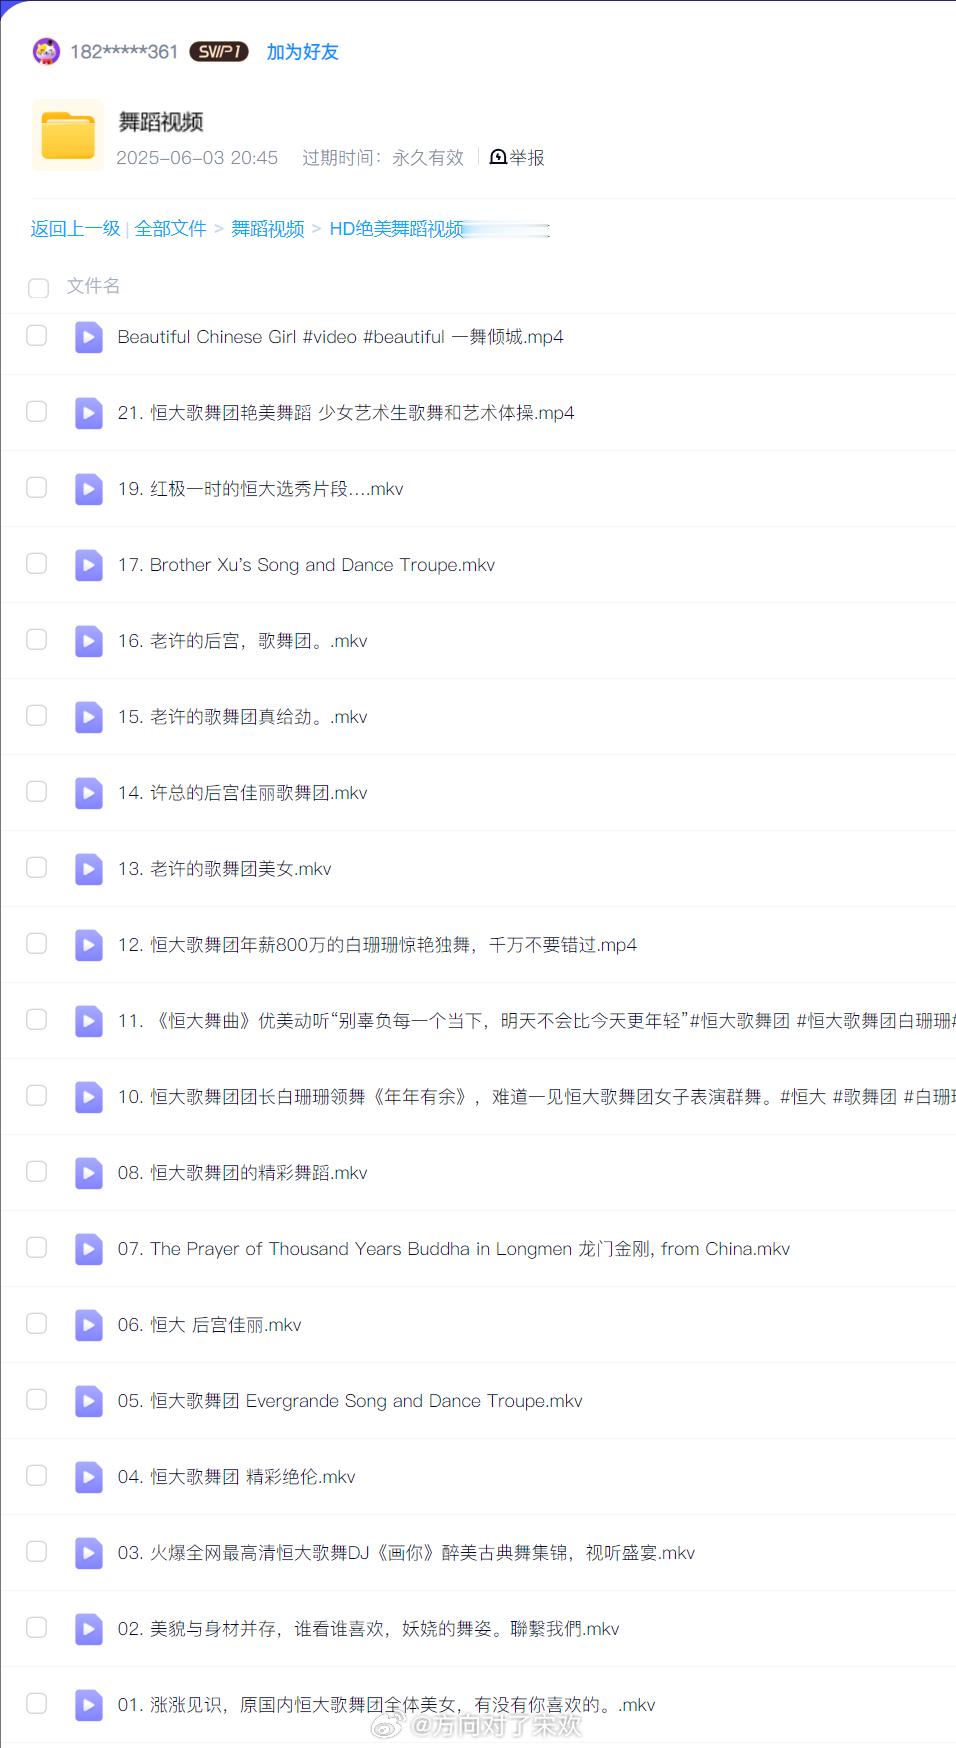956x1748 pixels.
Task: Open file 15. 老许的歌舞团真给劲。.mkv
Action: [242, 717]
